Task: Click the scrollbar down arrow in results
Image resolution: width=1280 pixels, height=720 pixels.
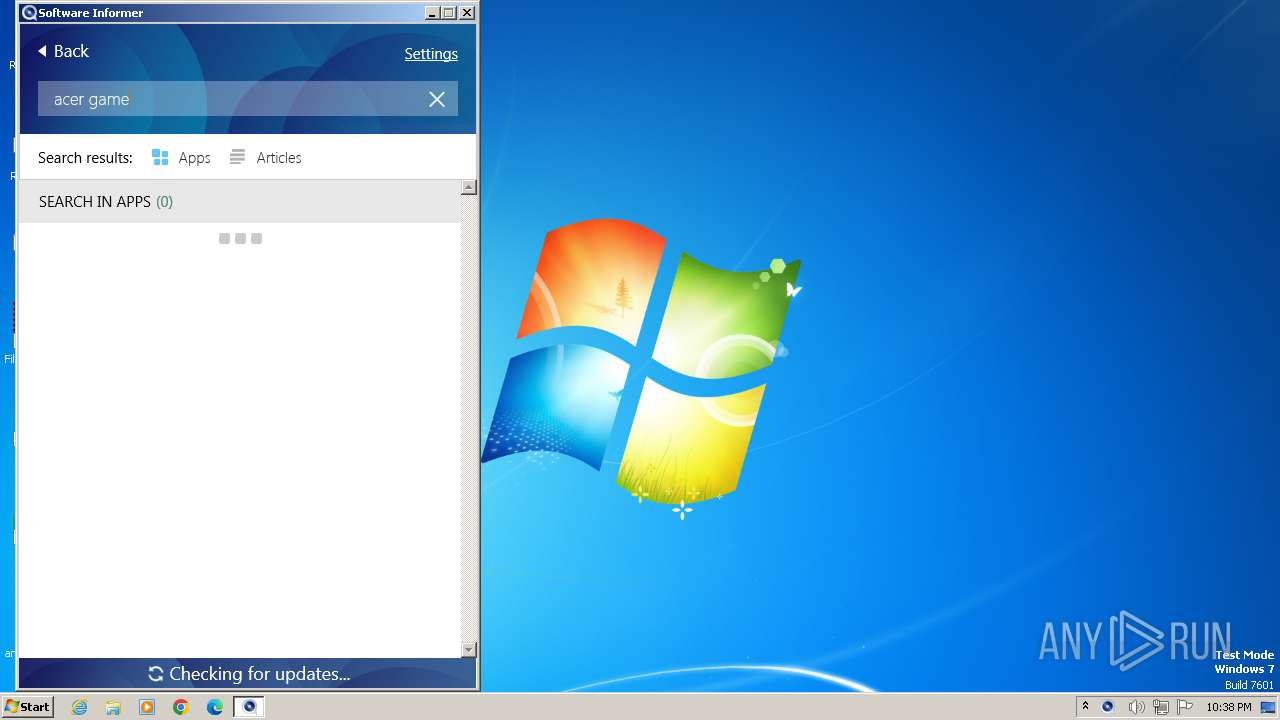Action: tap(469, 650)
